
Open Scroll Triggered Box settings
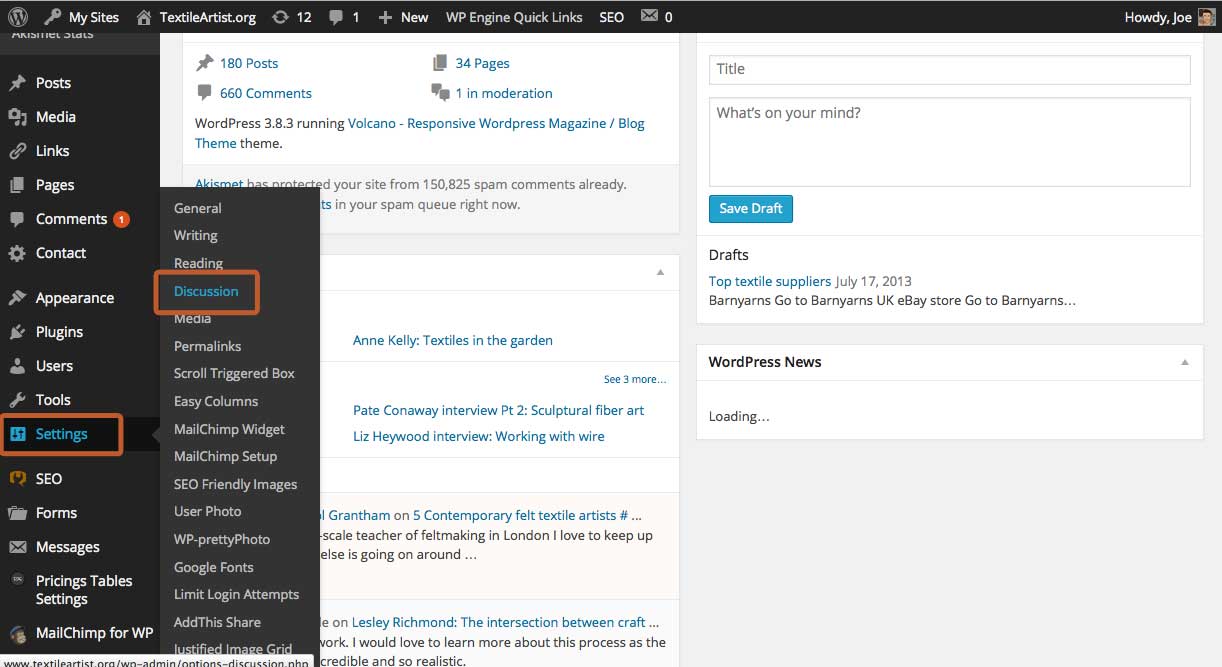[x=234, y=373]
